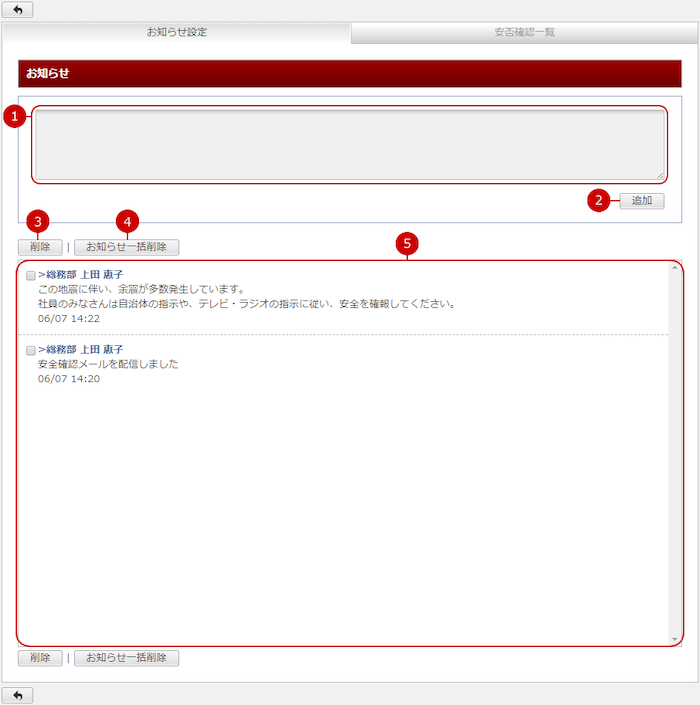Switch to the 安否確認一覧 tab
This screenshot has height=705, width=700.
(x=524, y=32)
